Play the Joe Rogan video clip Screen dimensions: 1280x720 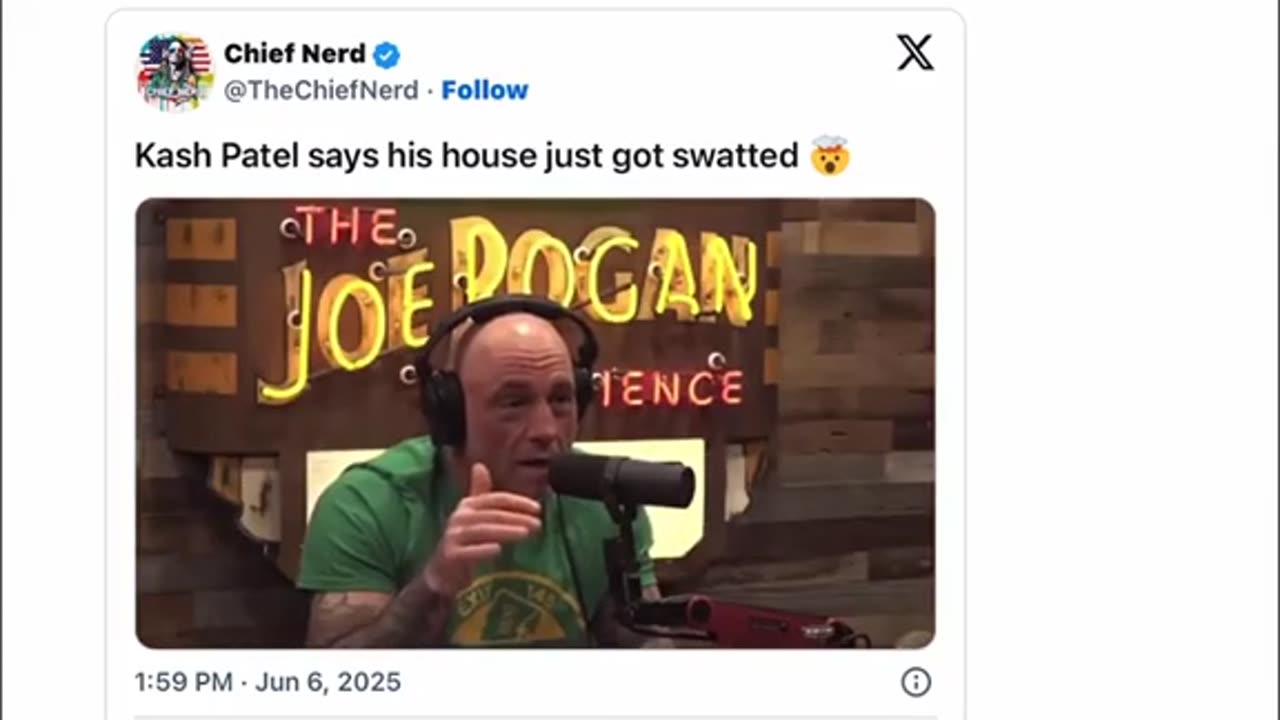[535, 423]
